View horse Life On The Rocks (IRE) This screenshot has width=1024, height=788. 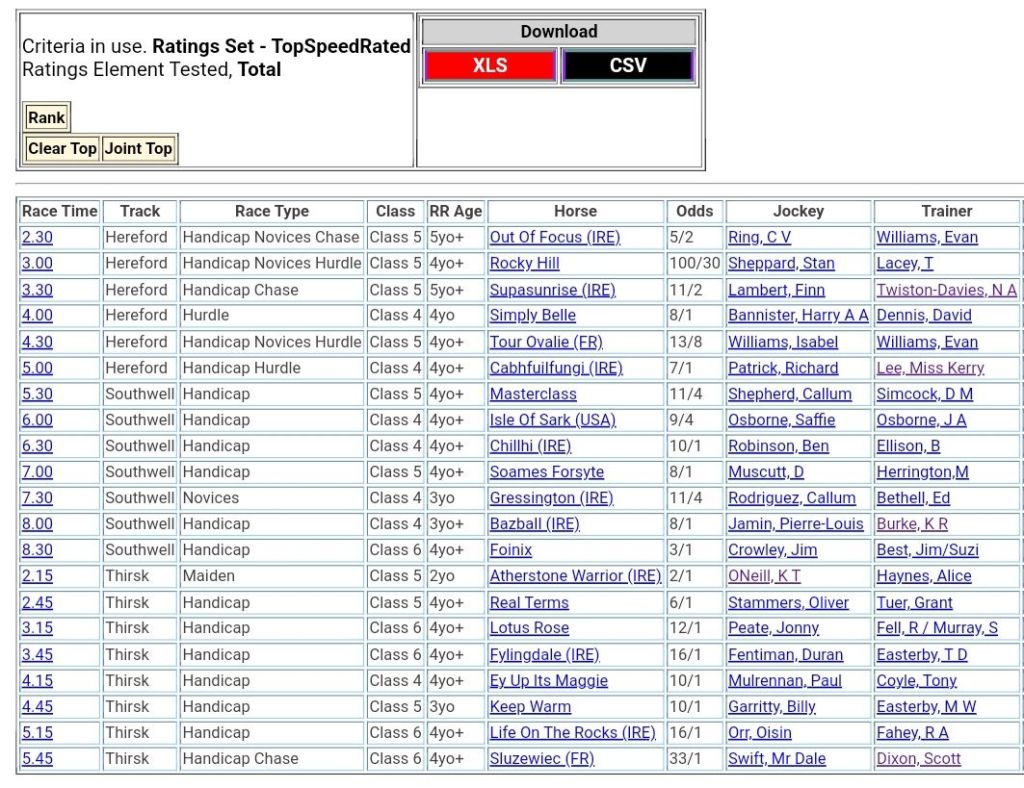tap(572, 733)
